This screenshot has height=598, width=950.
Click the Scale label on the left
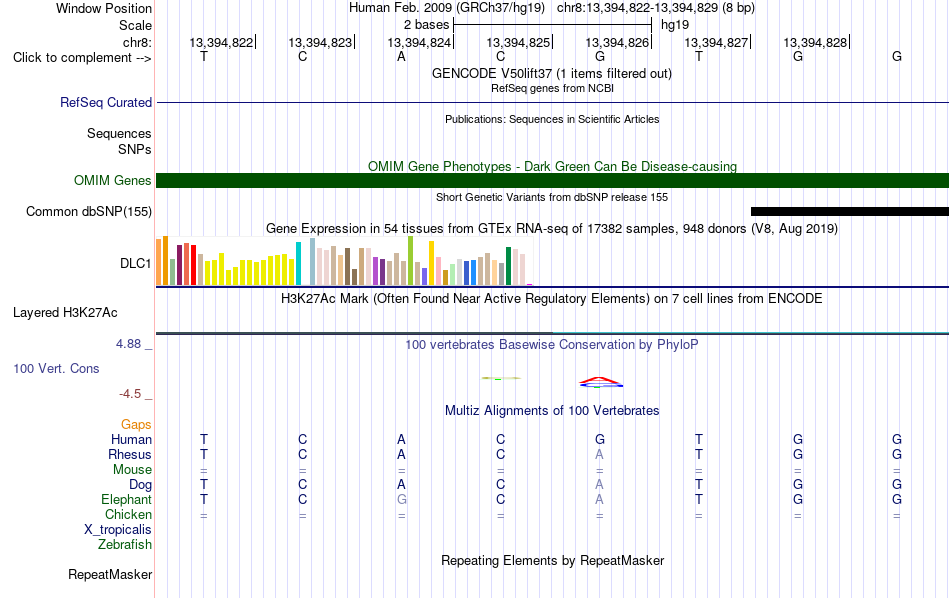(x=135, y=25)
